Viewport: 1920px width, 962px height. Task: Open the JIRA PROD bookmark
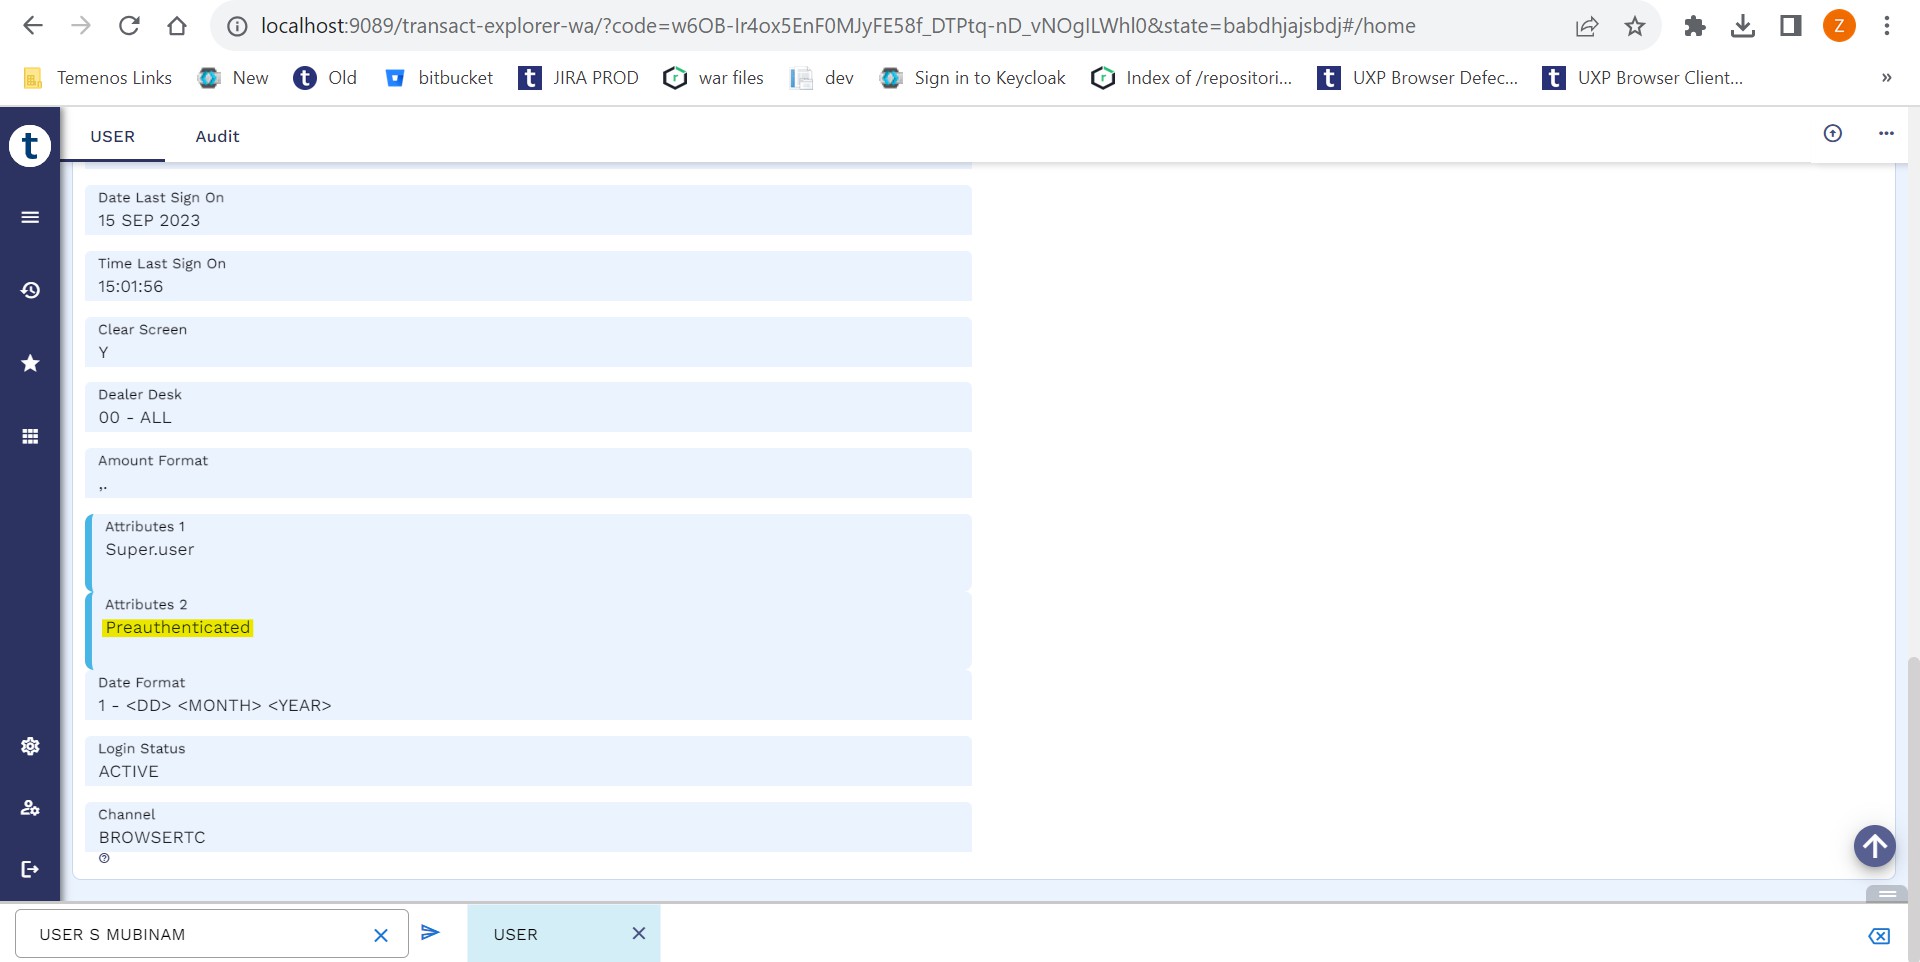(578, 78)
